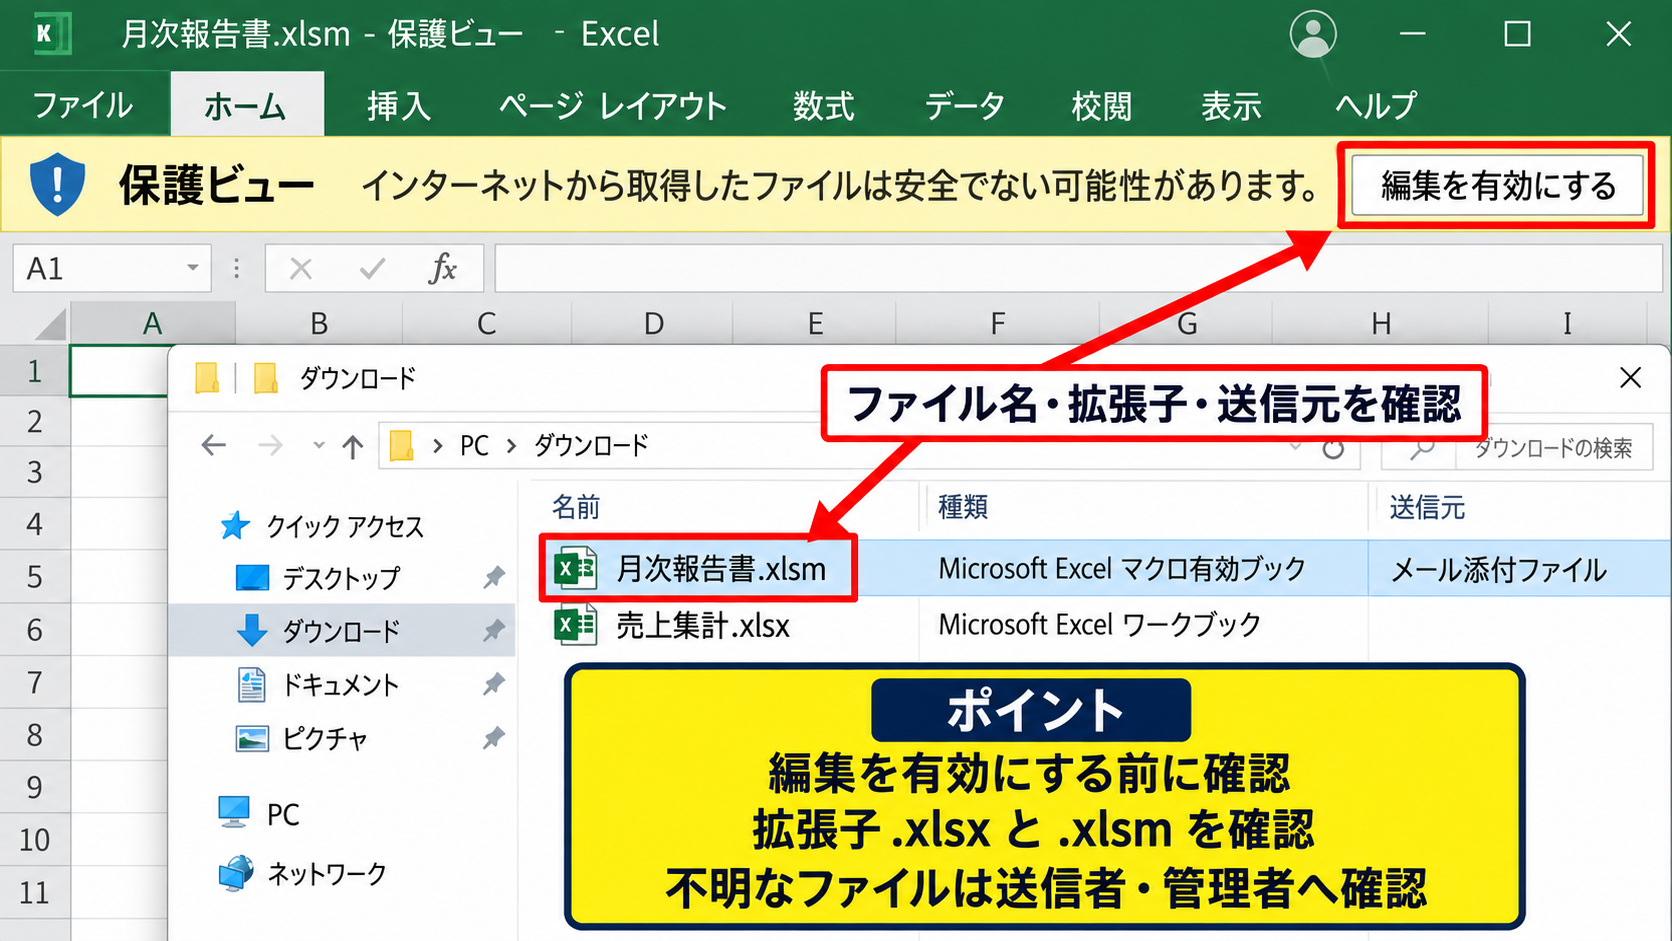Image resolution: width=1672 pixels, height=941 pixels.
Task: Click the formula bar input field
Action: pos(1078,268)
